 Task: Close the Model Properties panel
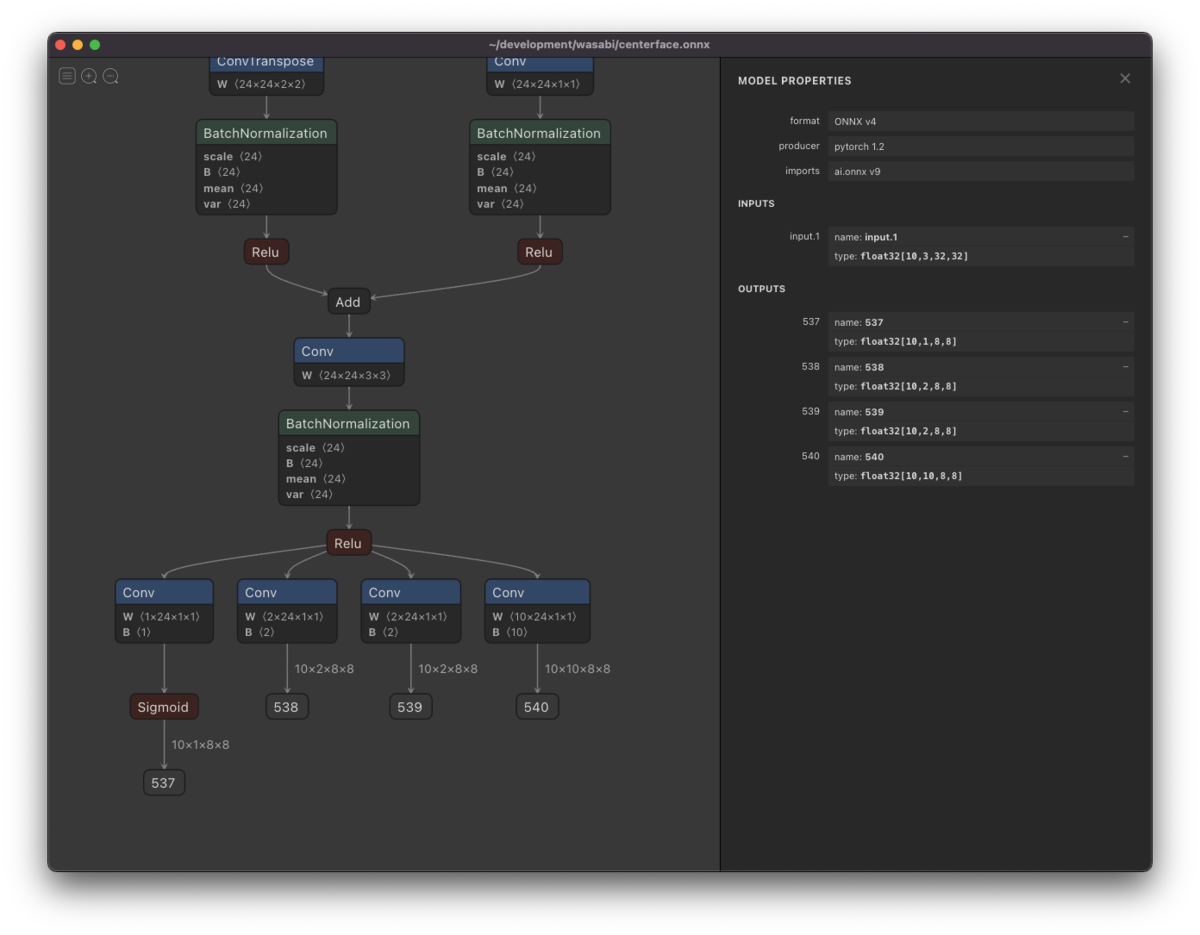point(1125,78)
